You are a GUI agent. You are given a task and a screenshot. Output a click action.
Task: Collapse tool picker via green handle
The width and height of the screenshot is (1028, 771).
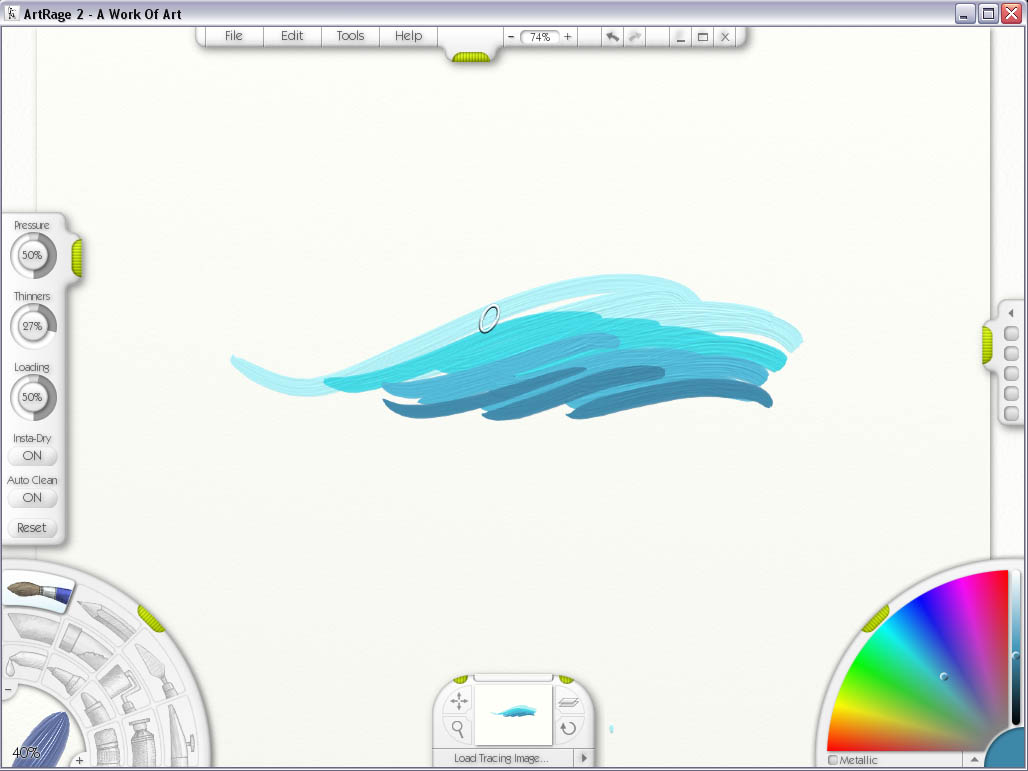click(x=151, y=619)
